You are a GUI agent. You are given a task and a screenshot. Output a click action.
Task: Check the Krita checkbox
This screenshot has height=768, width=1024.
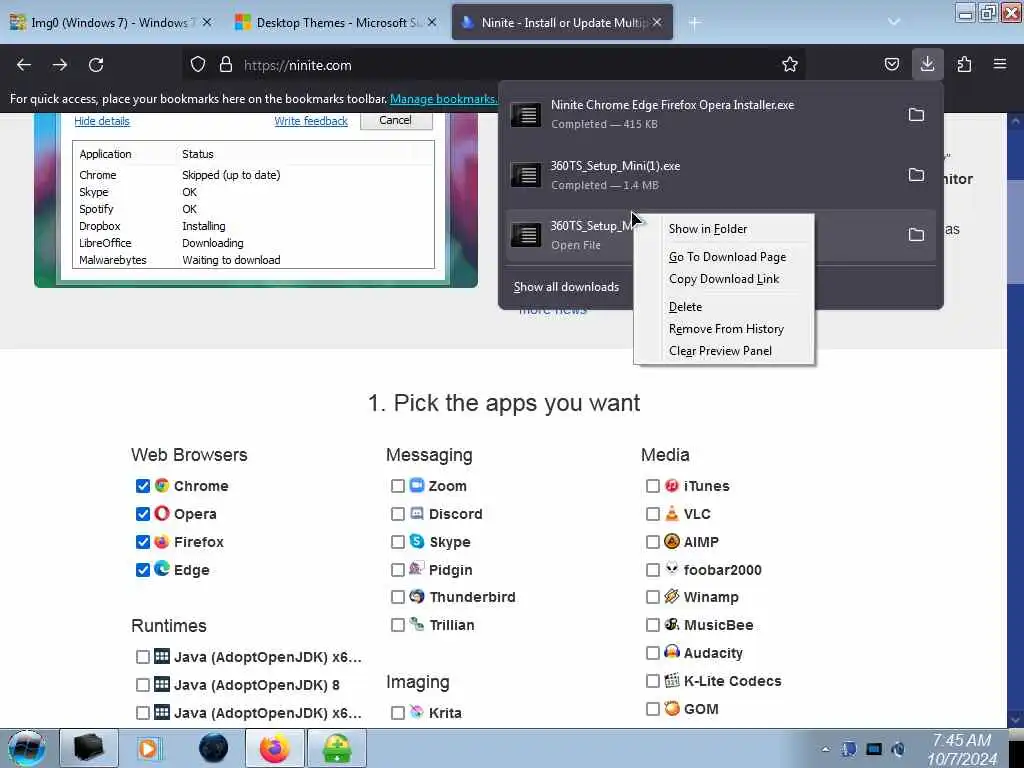tap(398, 713)
